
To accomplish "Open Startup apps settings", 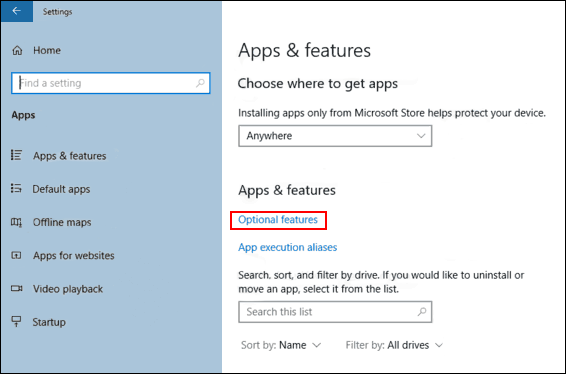I will pos(49,322).
